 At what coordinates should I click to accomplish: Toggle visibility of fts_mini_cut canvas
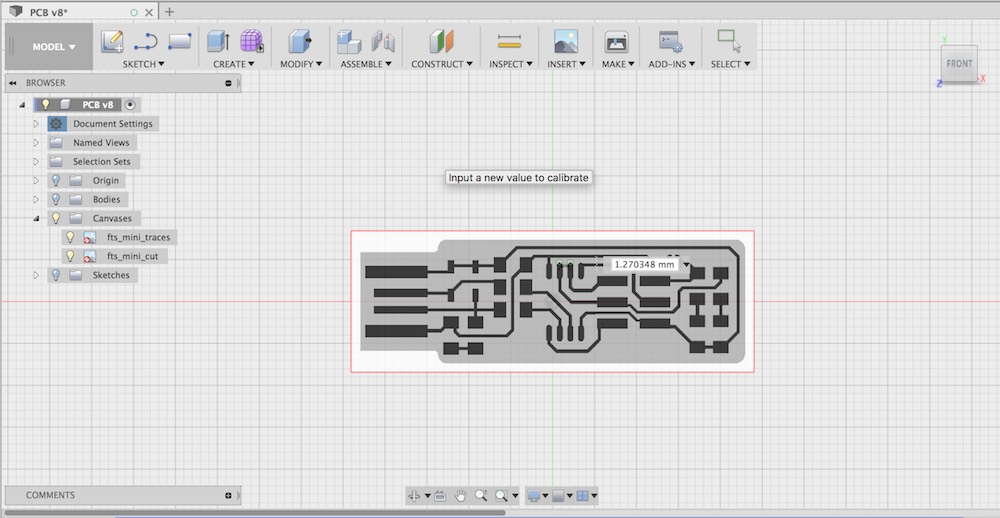tap(70, 256)
